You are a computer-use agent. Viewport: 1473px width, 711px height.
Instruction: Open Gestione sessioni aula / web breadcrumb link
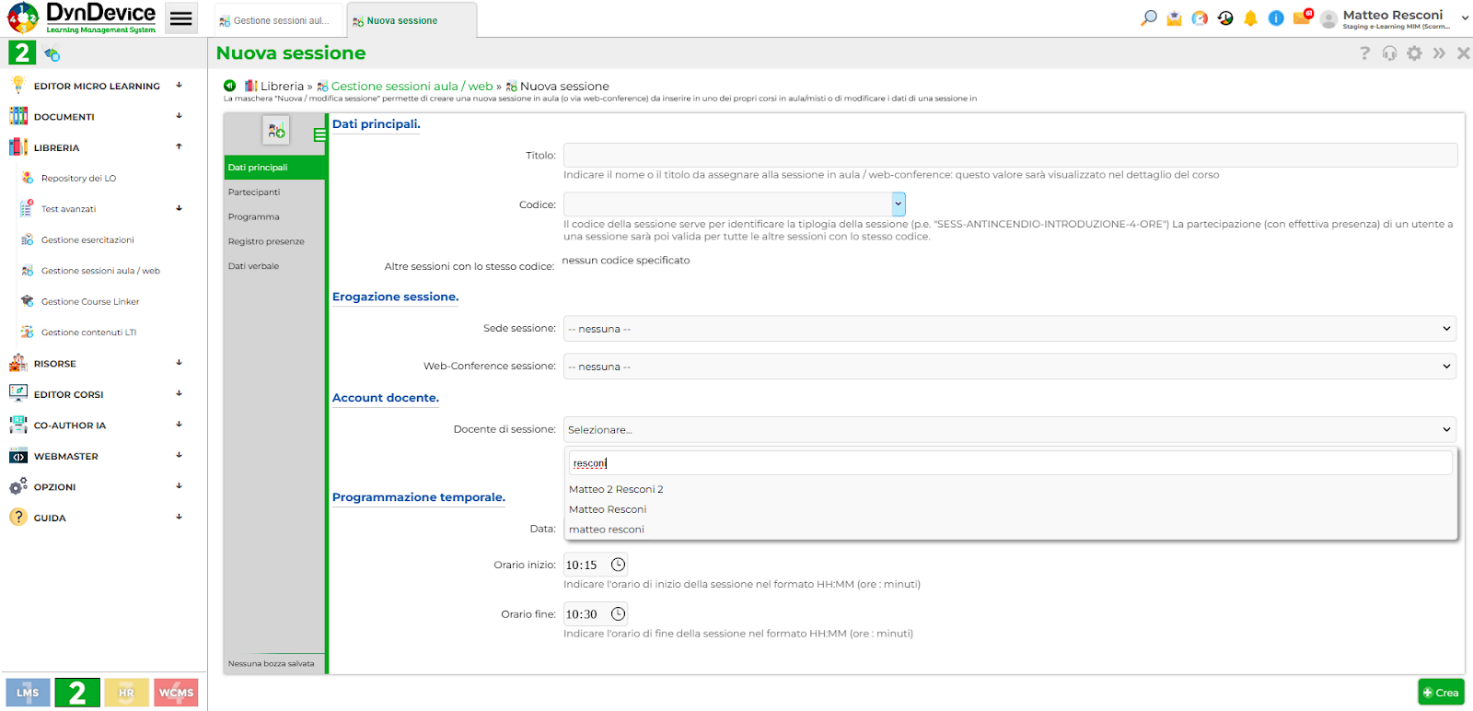[412, 86]
